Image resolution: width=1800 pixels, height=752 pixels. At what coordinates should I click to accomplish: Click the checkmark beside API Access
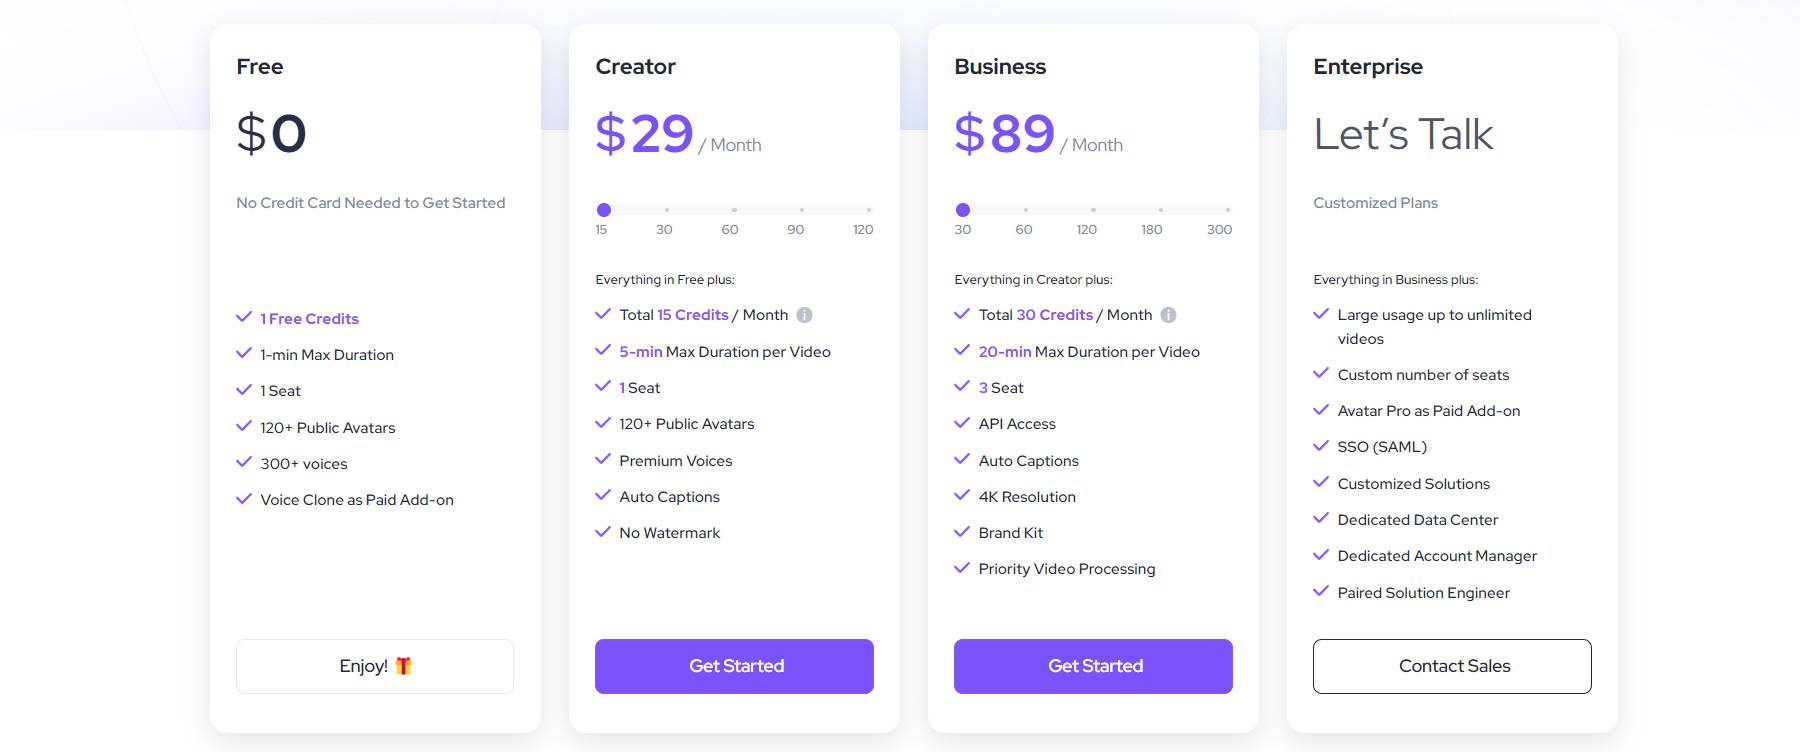point(963,422)
